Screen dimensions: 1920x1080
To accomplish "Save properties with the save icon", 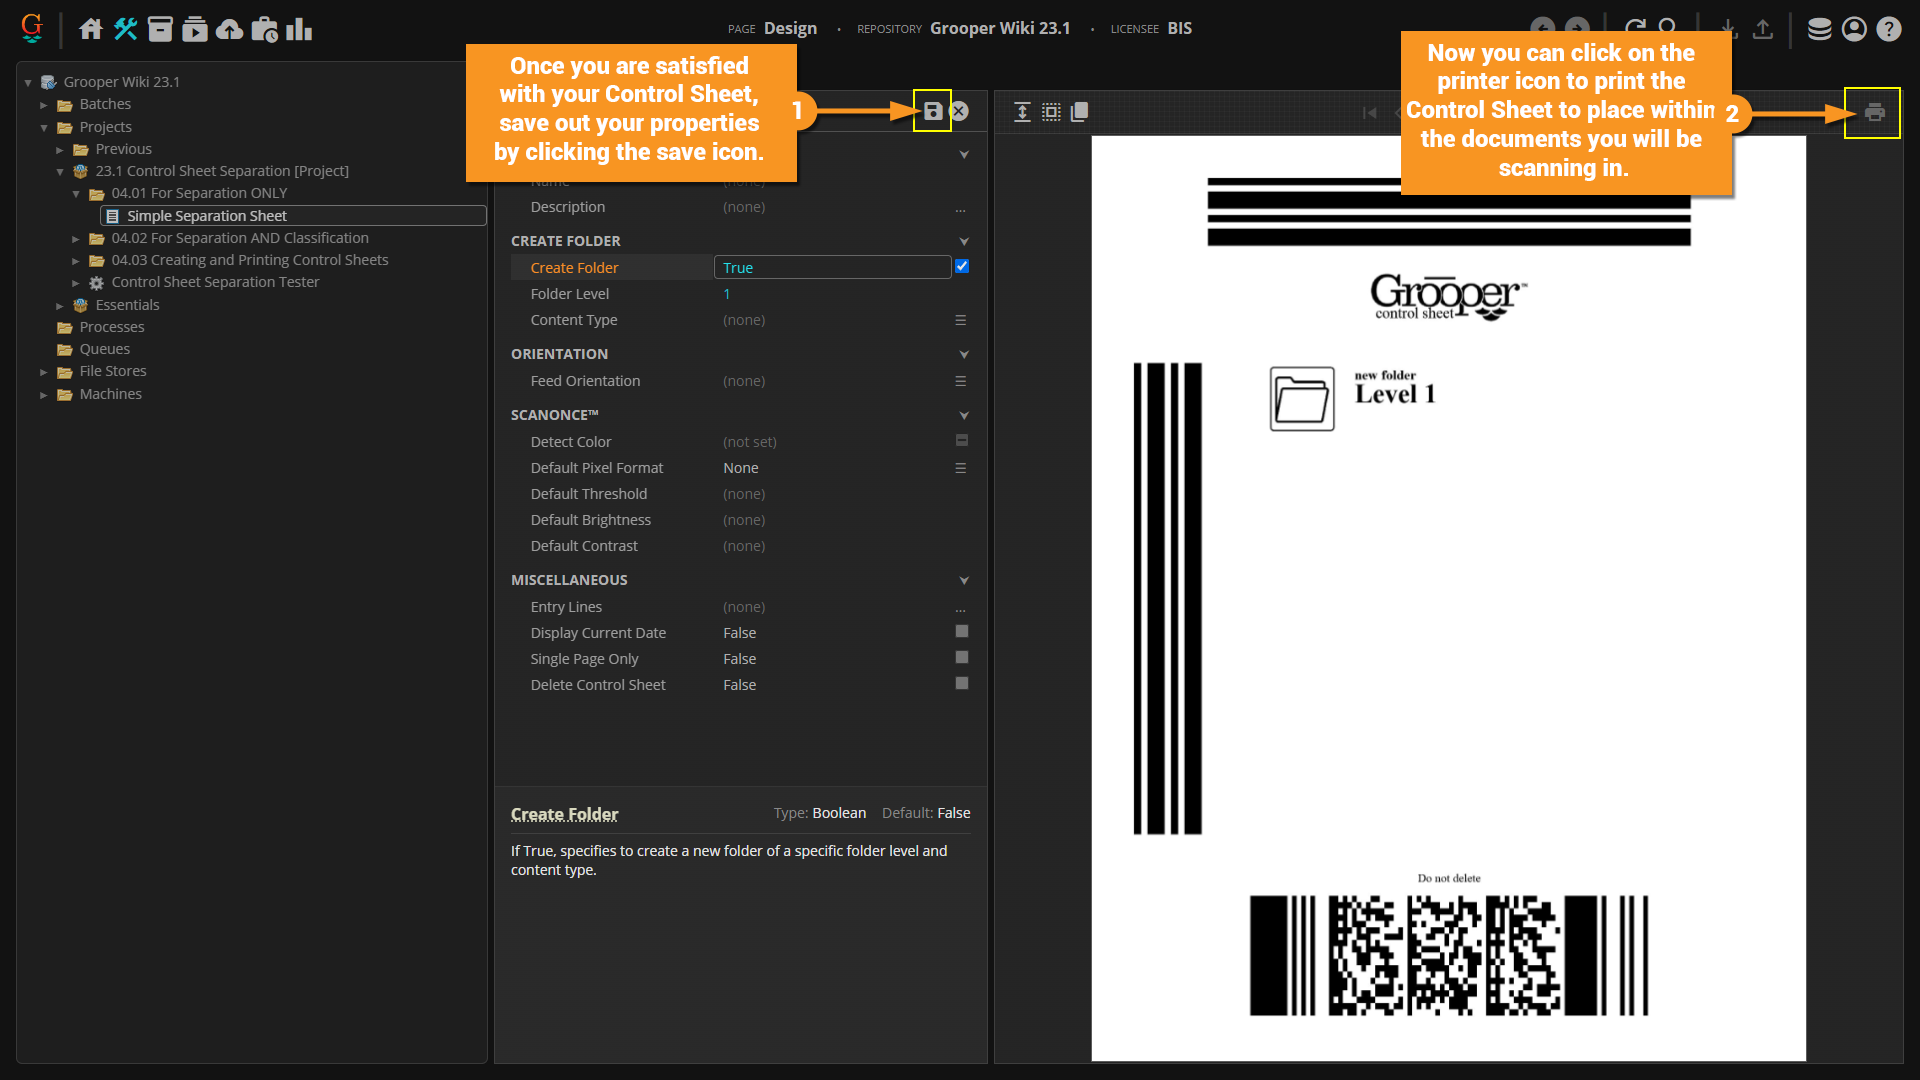I will pos(932,111).
